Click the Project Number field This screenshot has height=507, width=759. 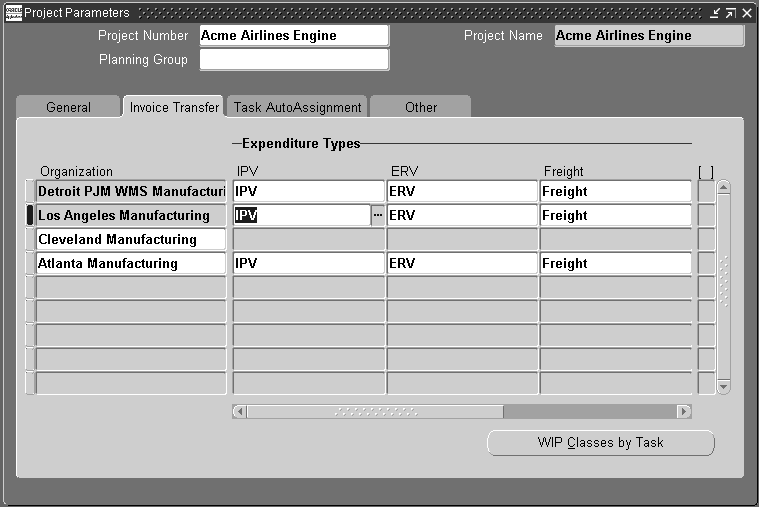294,35
